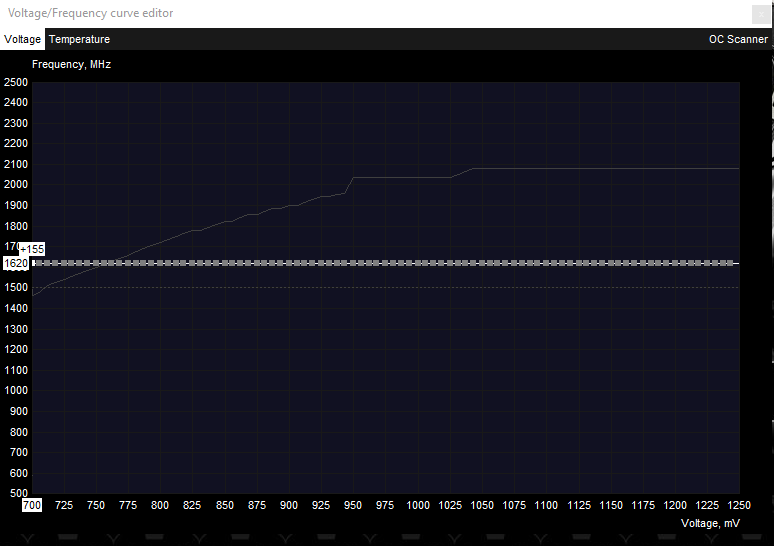The width and height of the screenshot is (774, 546).
Task: Select the Voltage tab
Action: (22, 39)
